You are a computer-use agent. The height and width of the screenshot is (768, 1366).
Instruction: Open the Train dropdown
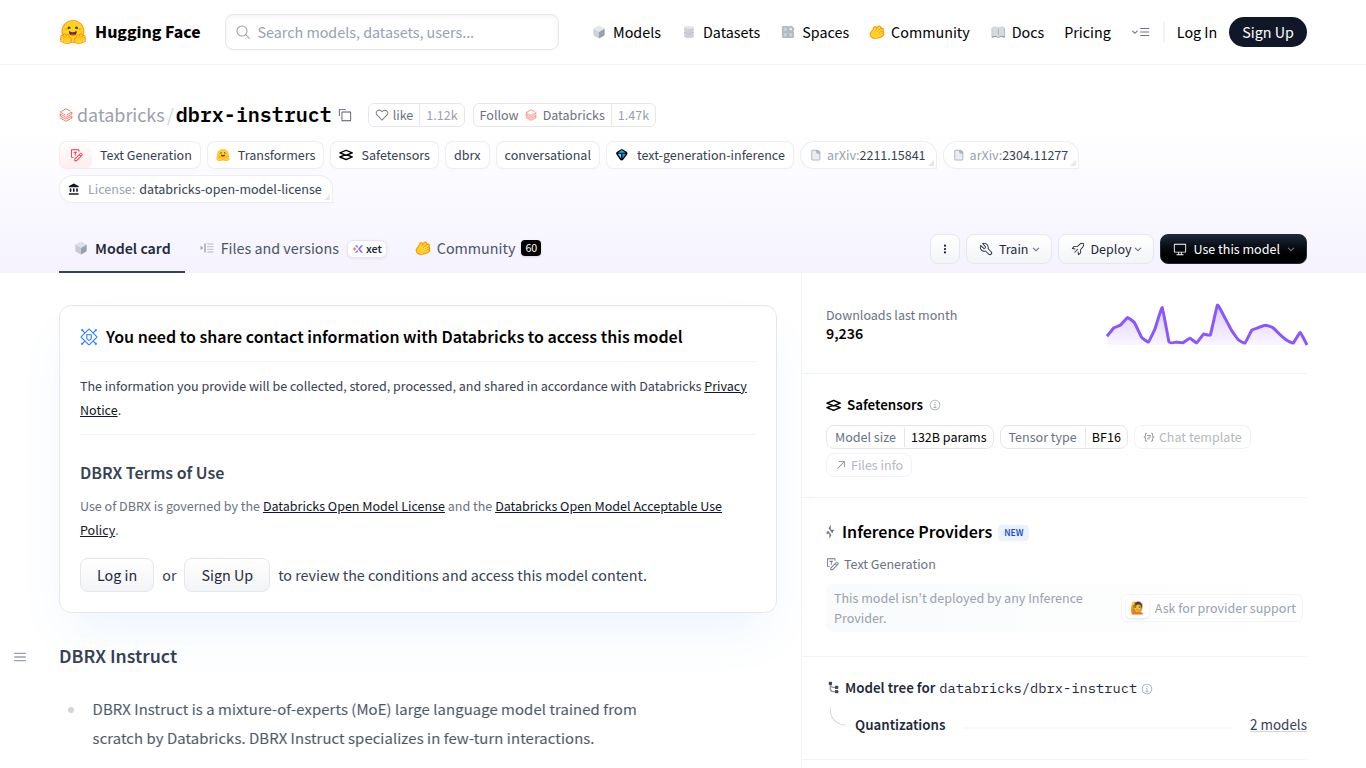(1008, 249)
